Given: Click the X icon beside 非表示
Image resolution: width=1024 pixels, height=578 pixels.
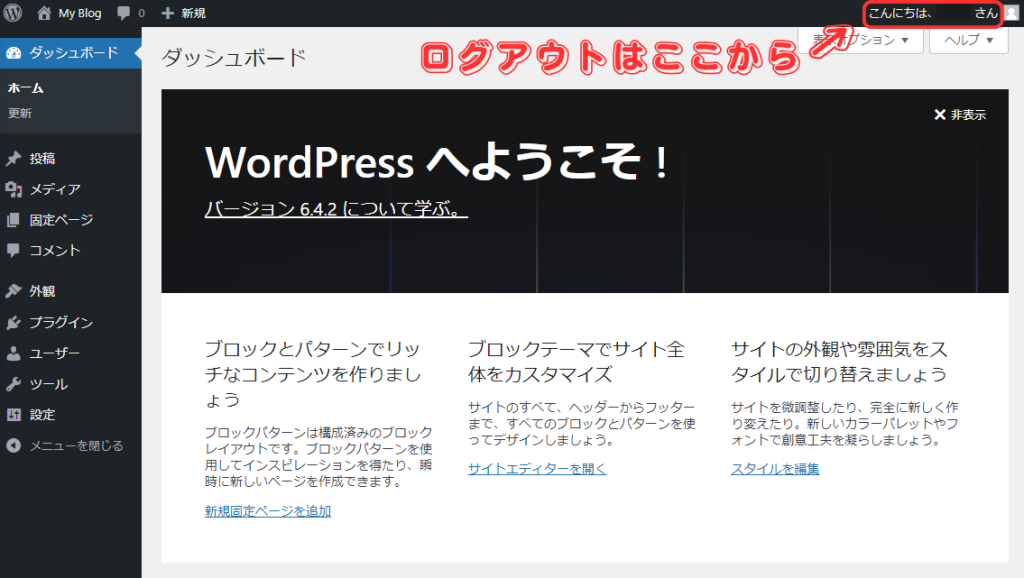Looking at the screenshot, I should coord(940,115).
